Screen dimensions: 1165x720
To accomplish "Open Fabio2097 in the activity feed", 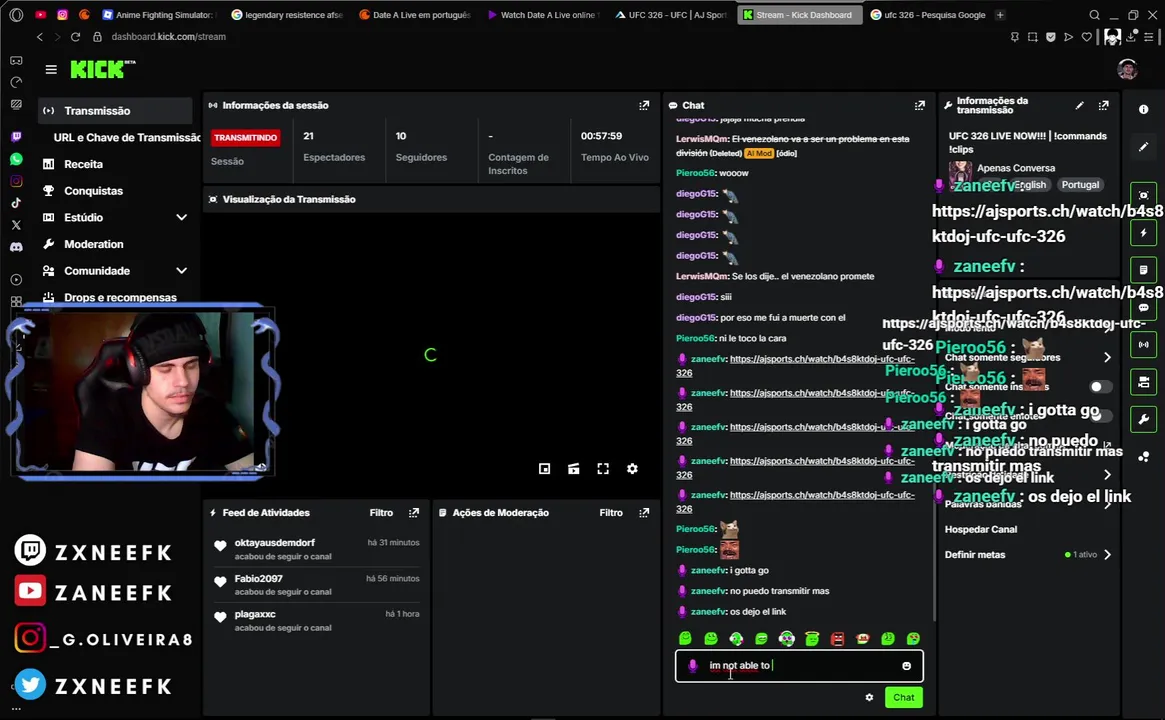I will click(x=317, y=585).
